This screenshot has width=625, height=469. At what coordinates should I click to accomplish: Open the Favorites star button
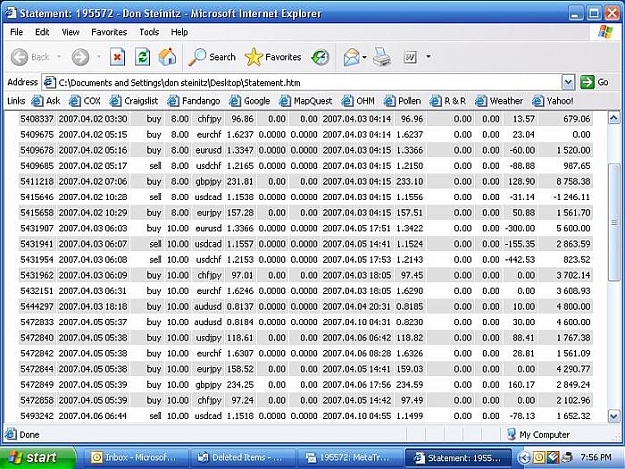point(273,57)
